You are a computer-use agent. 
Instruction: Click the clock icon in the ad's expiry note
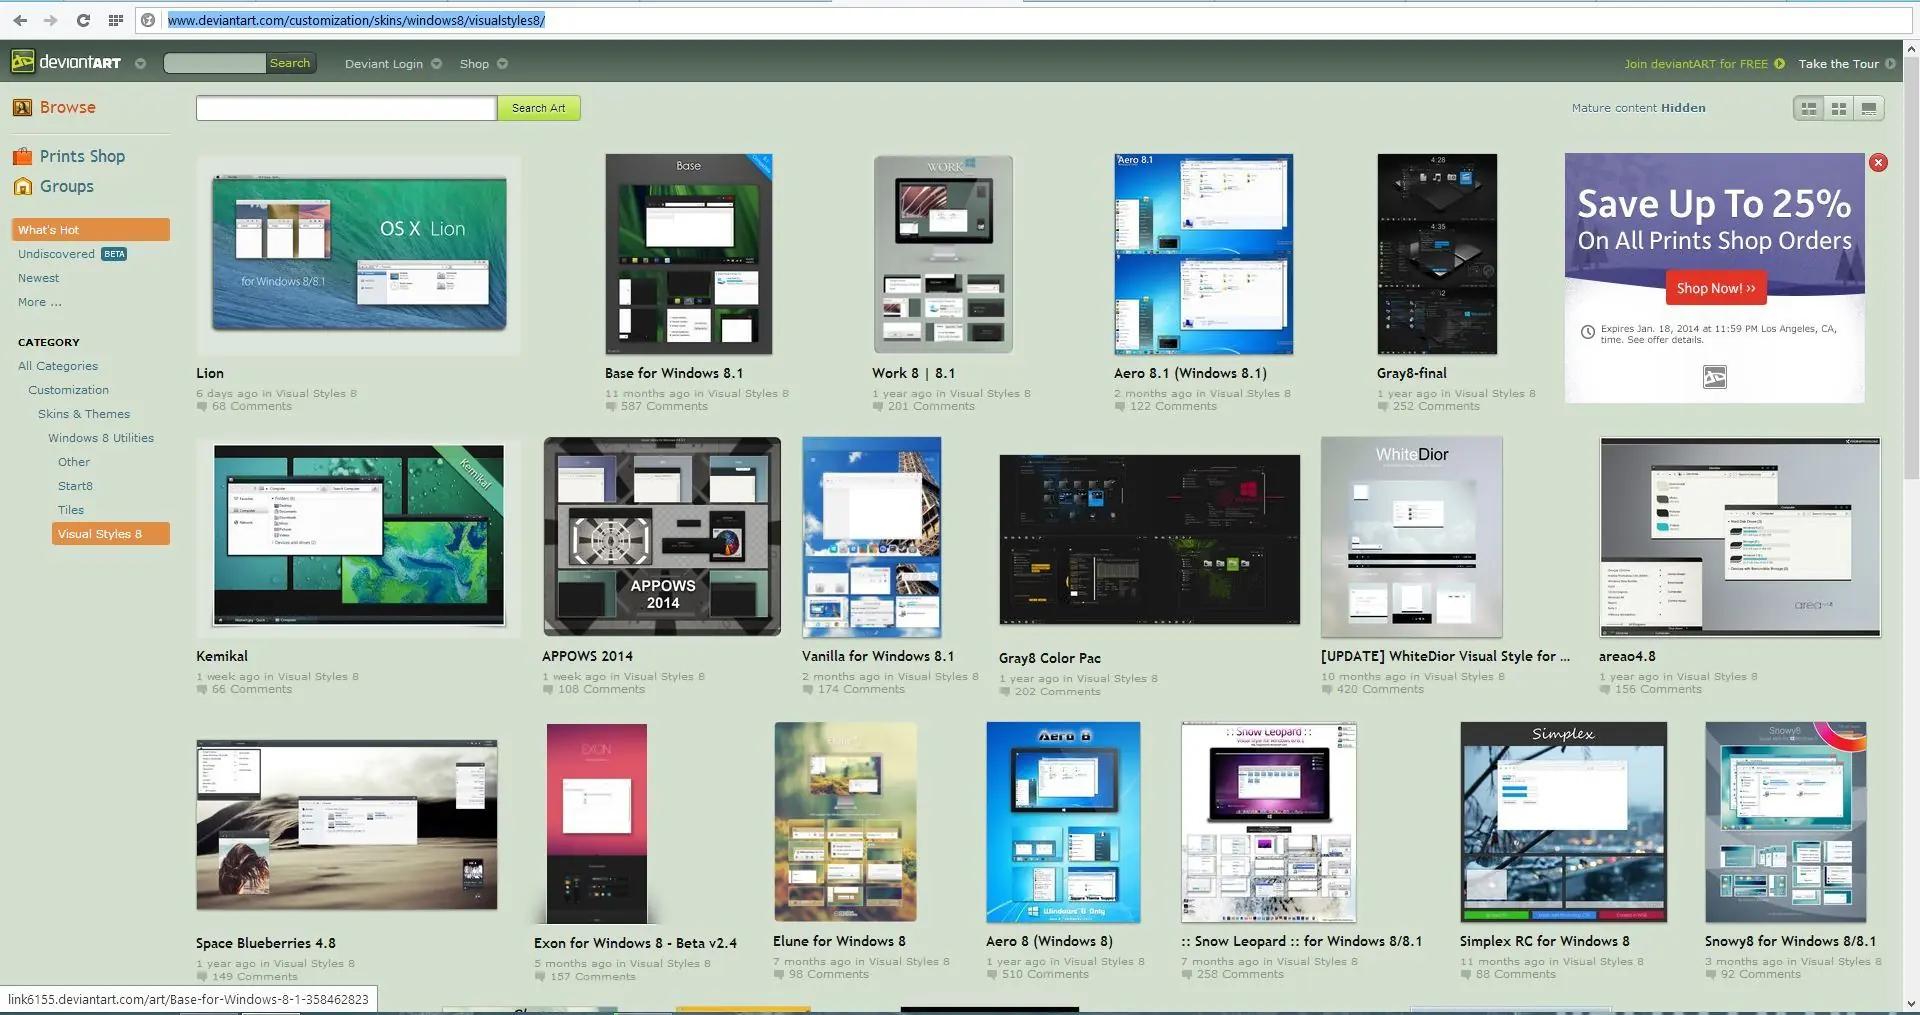click(1587, 332)
